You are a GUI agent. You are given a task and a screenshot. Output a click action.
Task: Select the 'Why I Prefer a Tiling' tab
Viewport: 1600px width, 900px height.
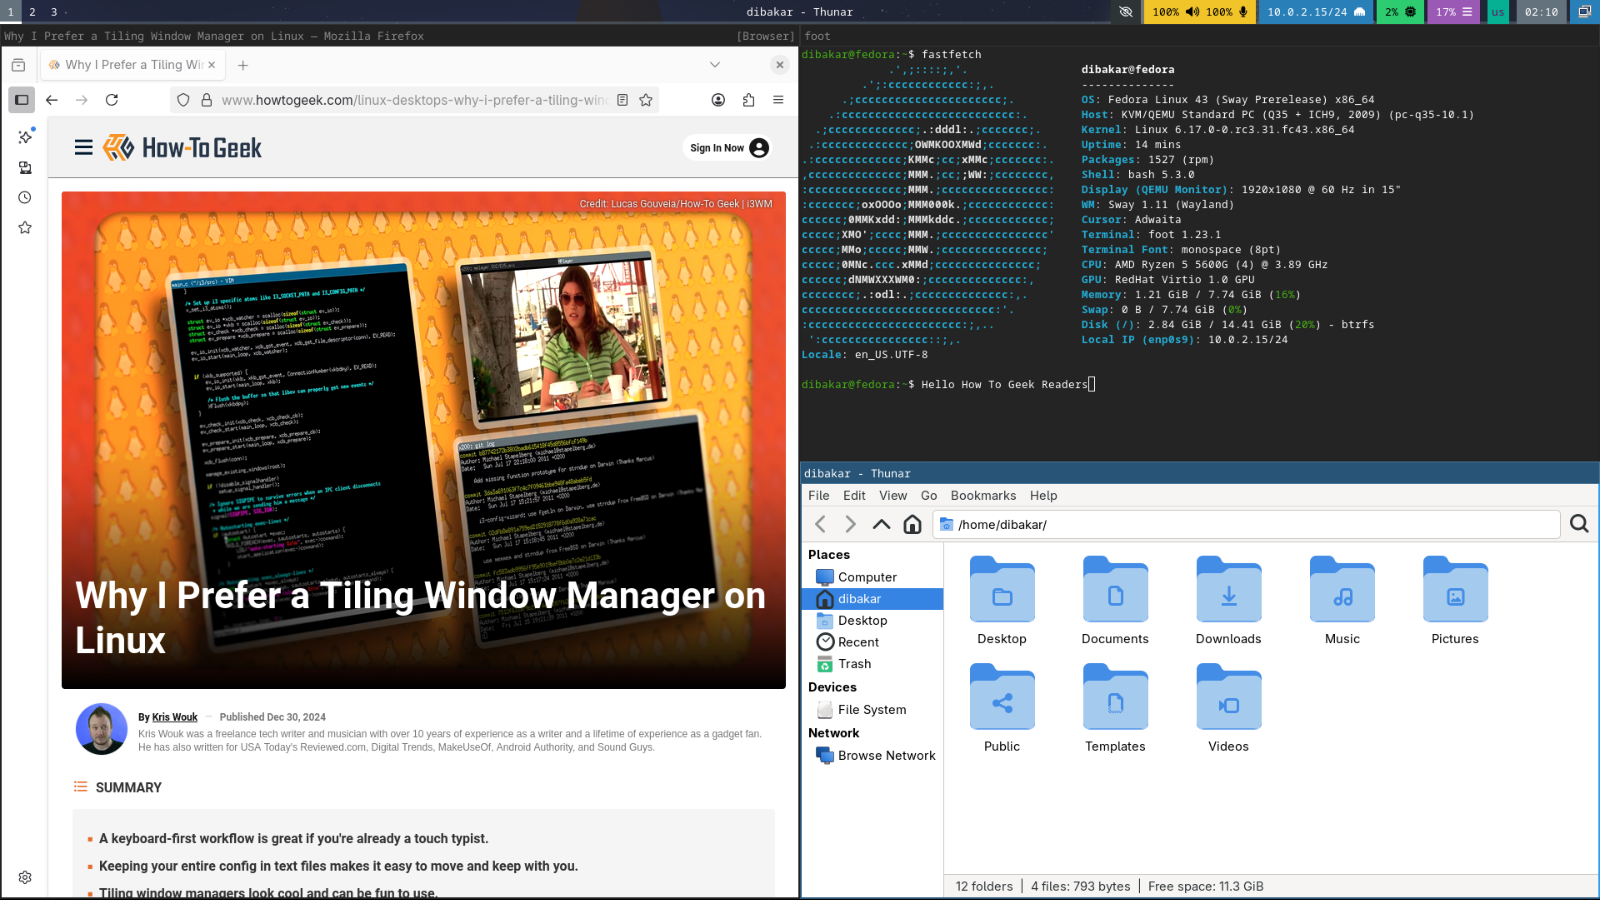coord(130,64)
